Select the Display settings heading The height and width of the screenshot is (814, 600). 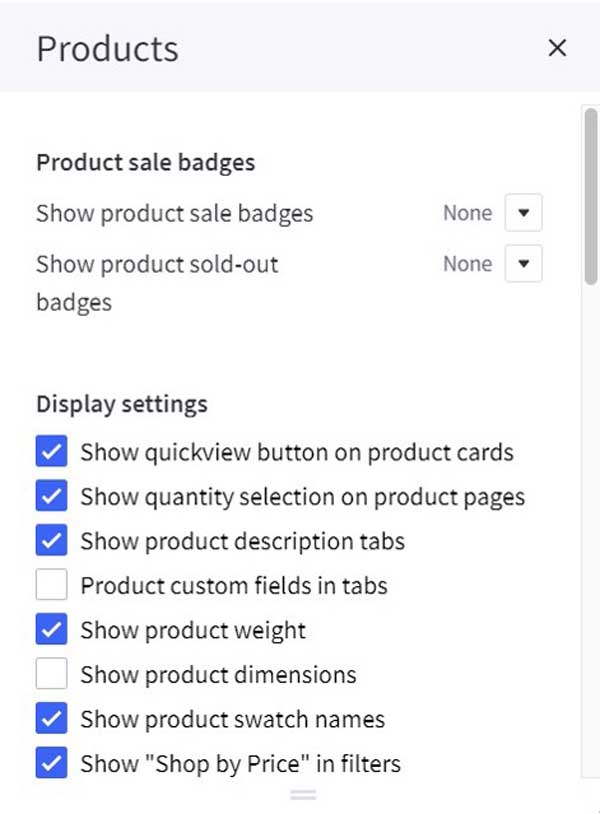tap(122, 404)
